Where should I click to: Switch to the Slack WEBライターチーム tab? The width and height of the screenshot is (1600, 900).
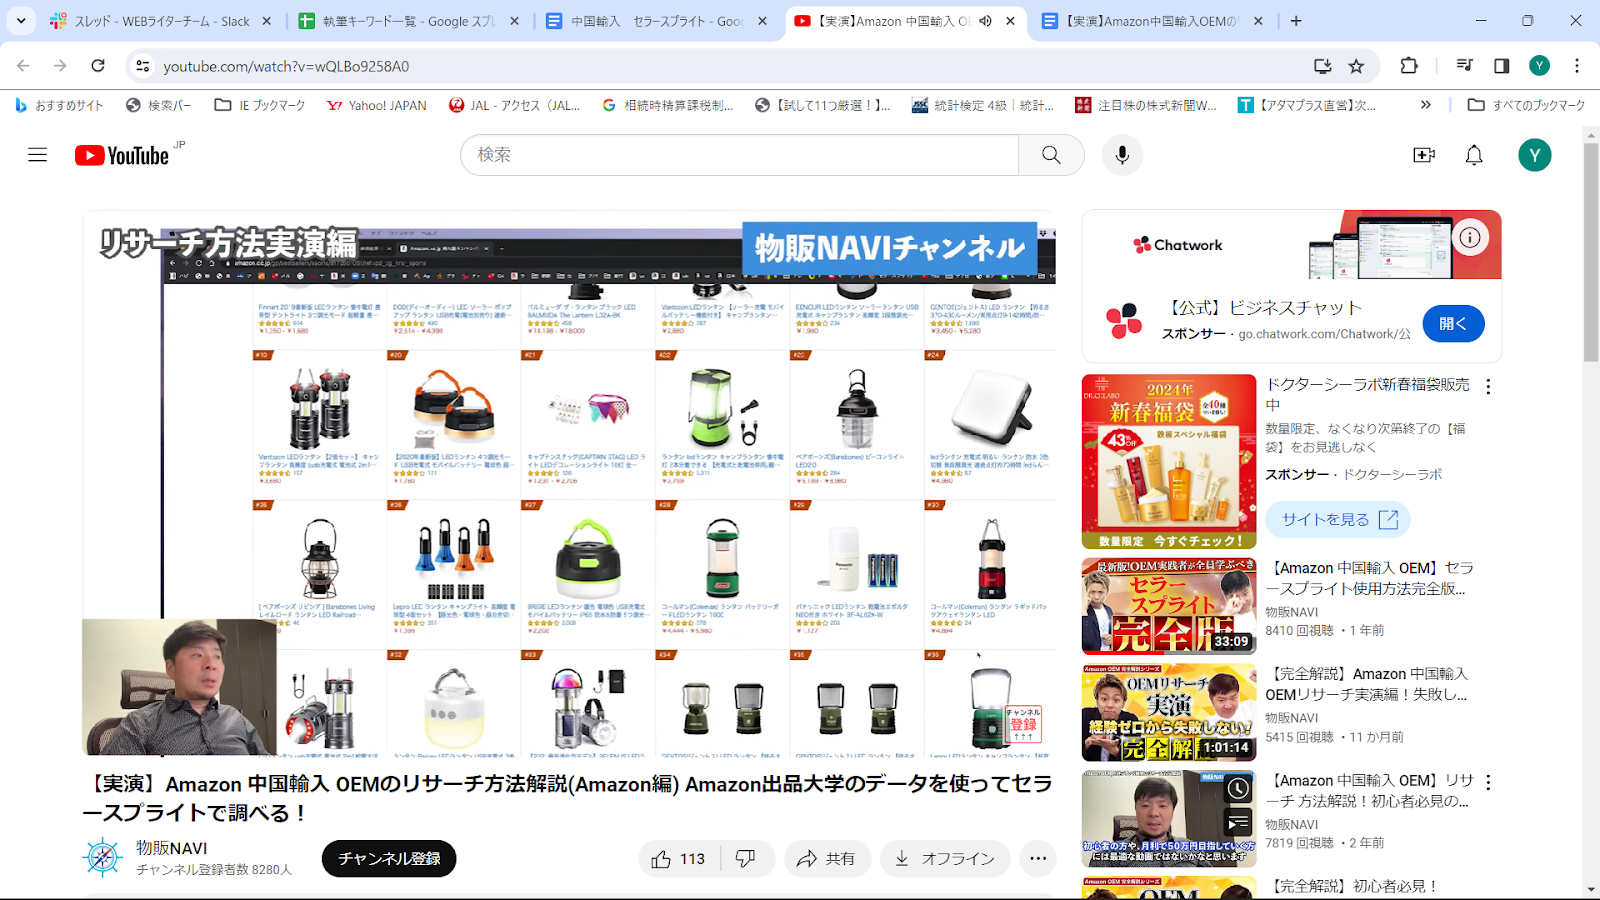(x=160, y=20)
